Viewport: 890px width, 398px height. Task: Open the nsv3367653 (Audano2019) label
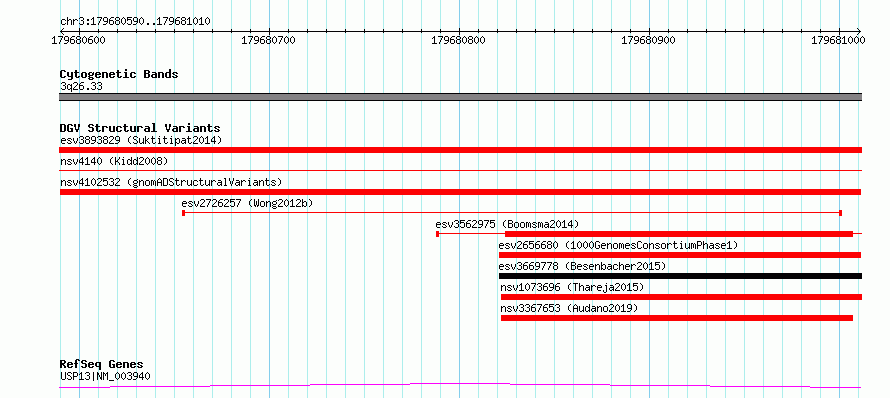pos(569,308)
